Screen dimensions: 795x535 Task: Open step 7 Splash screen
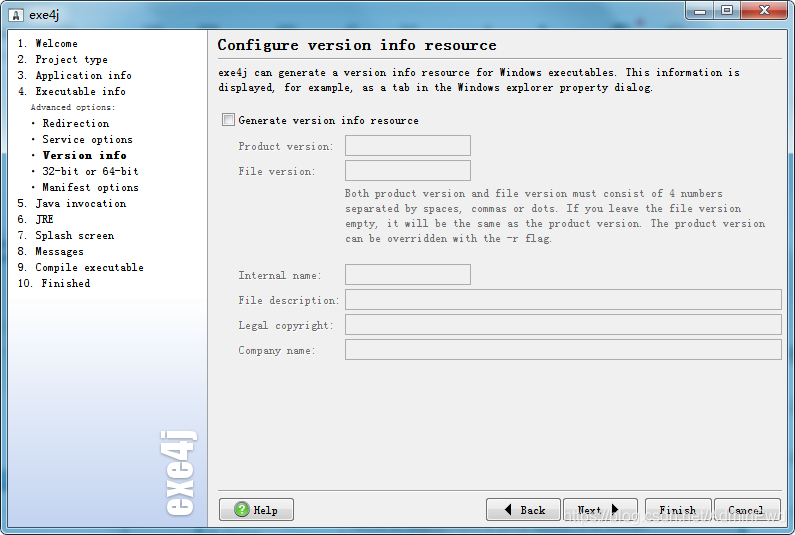[65, 235]
